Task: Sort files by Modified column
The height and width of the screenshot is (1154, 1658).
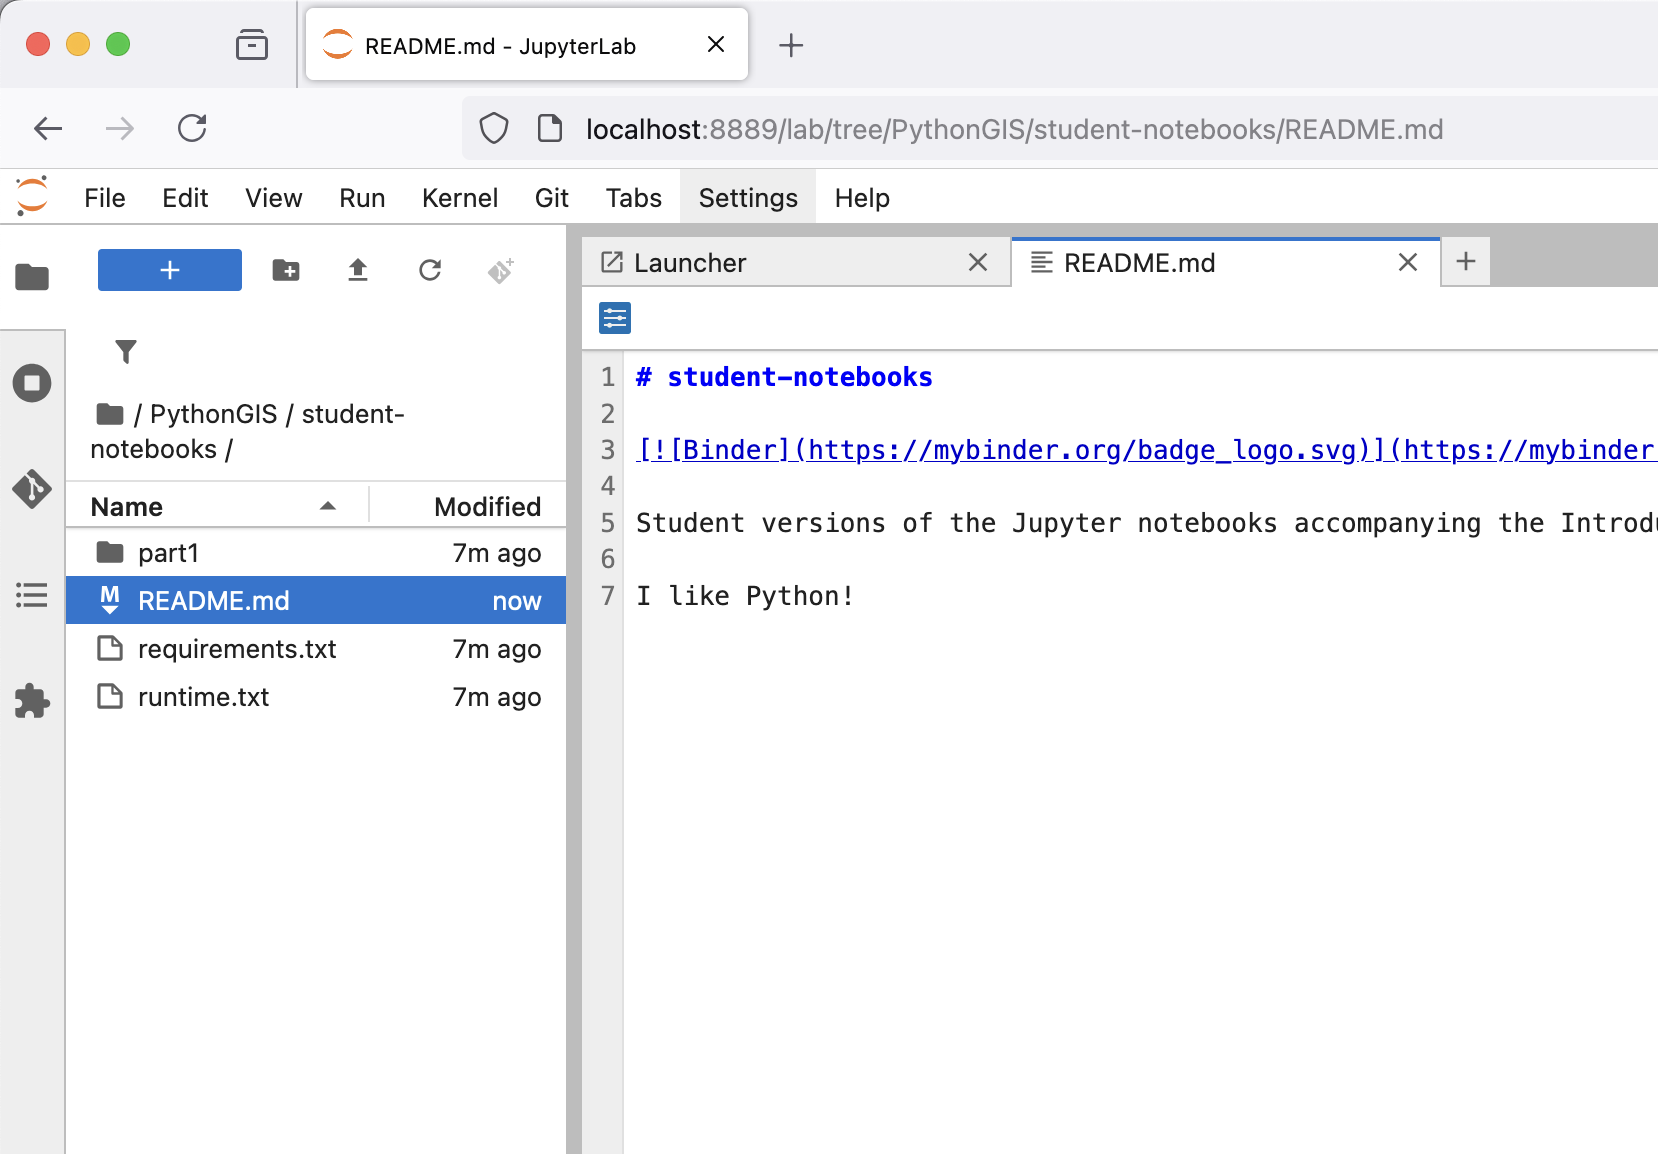Action: (468, 507)
